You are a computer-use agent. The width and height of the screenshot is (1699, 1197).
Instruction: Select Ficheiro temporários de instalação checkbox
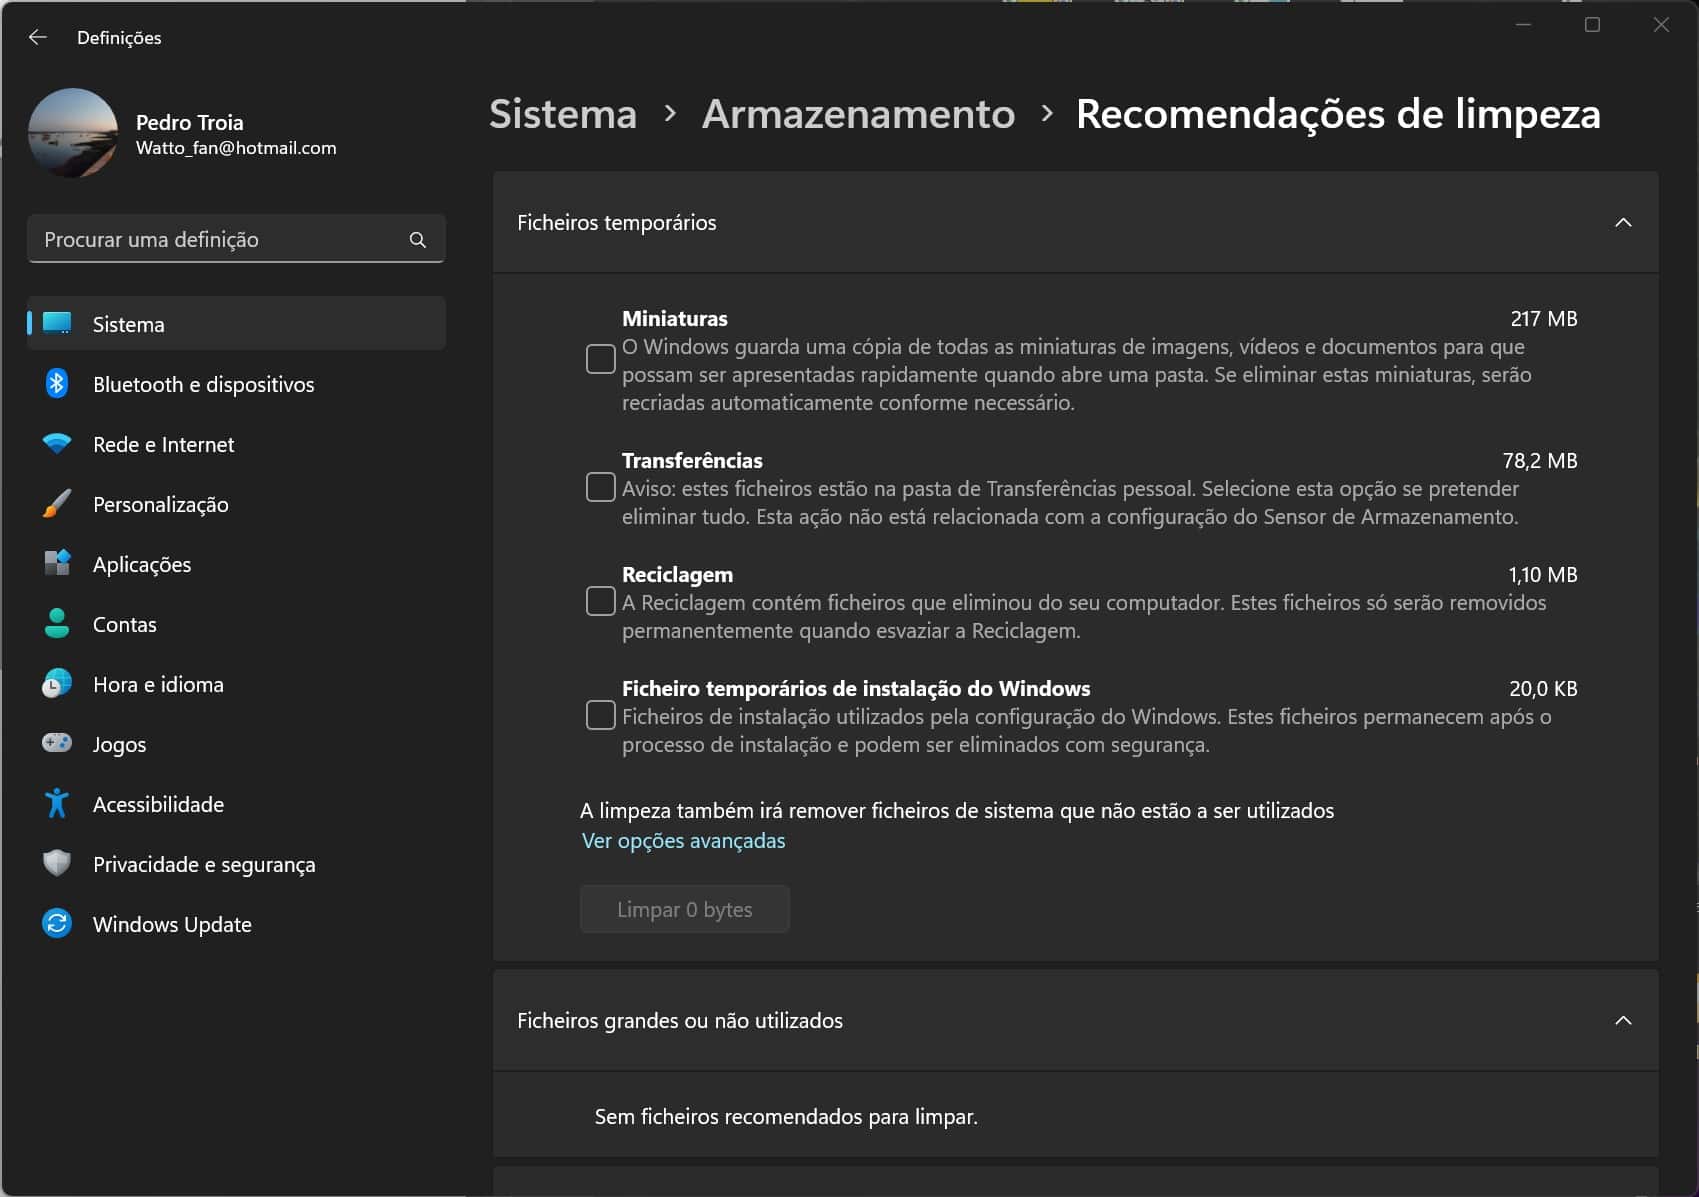pos(600,715)
